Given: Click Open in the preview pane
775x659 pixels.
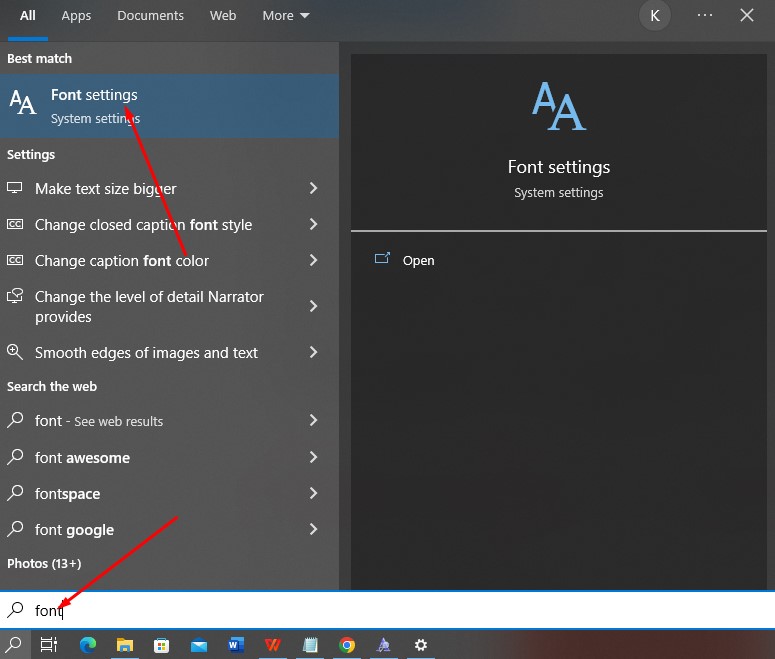Looking at the screenshot, I should coord(418,261).
